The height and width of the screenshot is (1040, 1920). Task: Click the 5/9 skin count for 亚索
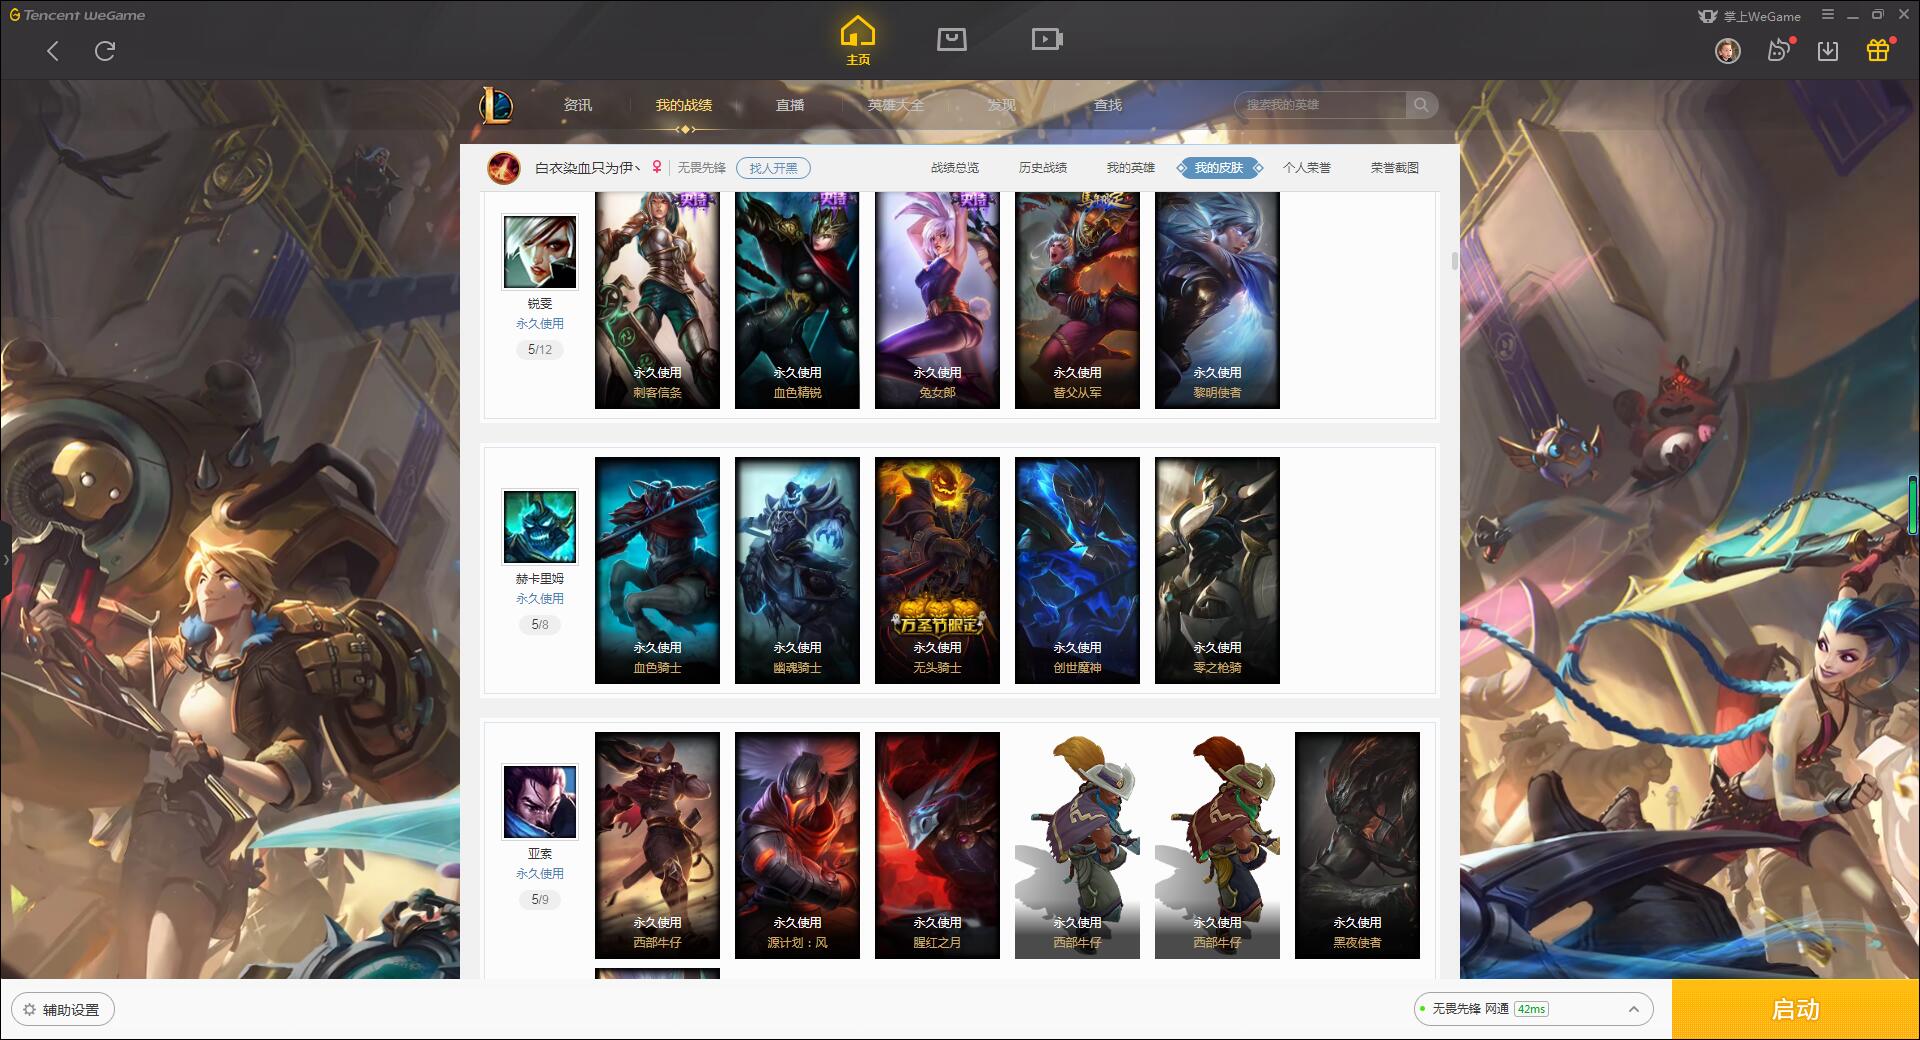point(540,899)
